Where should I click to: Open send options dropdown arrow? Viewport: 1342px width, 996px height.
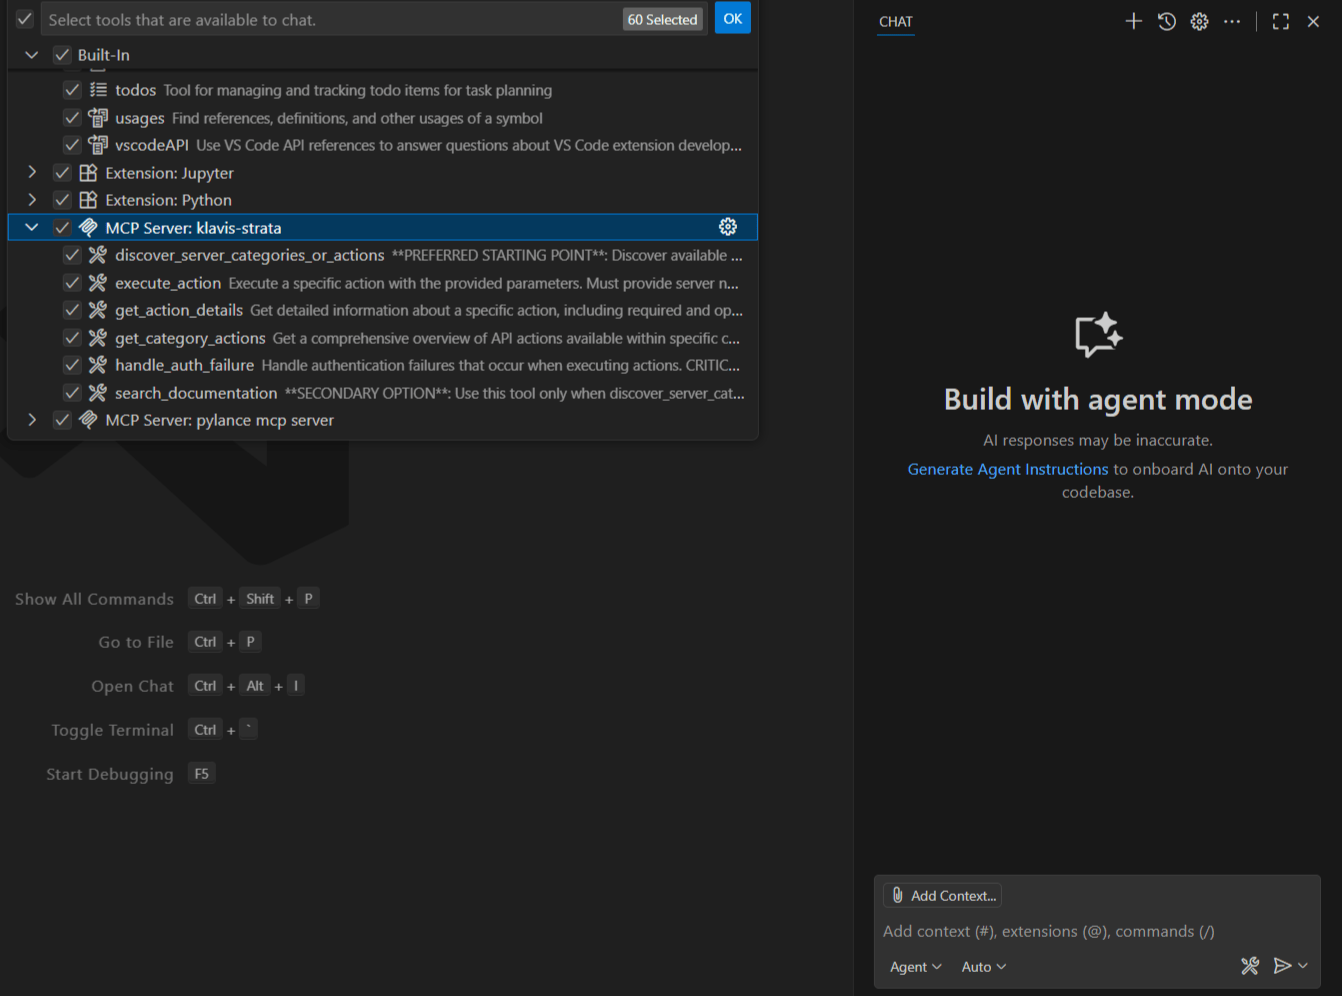[1303, 965]
